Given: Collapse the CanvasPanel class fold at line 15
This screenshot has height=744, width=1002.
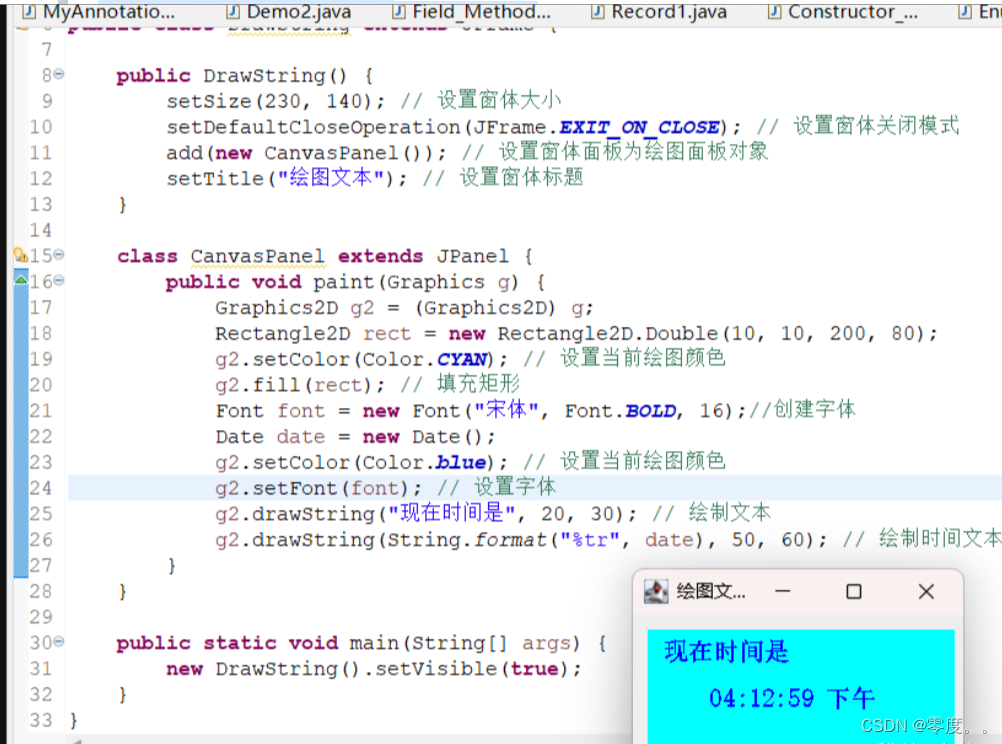Looking at the screenshot, I should coord(57,255).
